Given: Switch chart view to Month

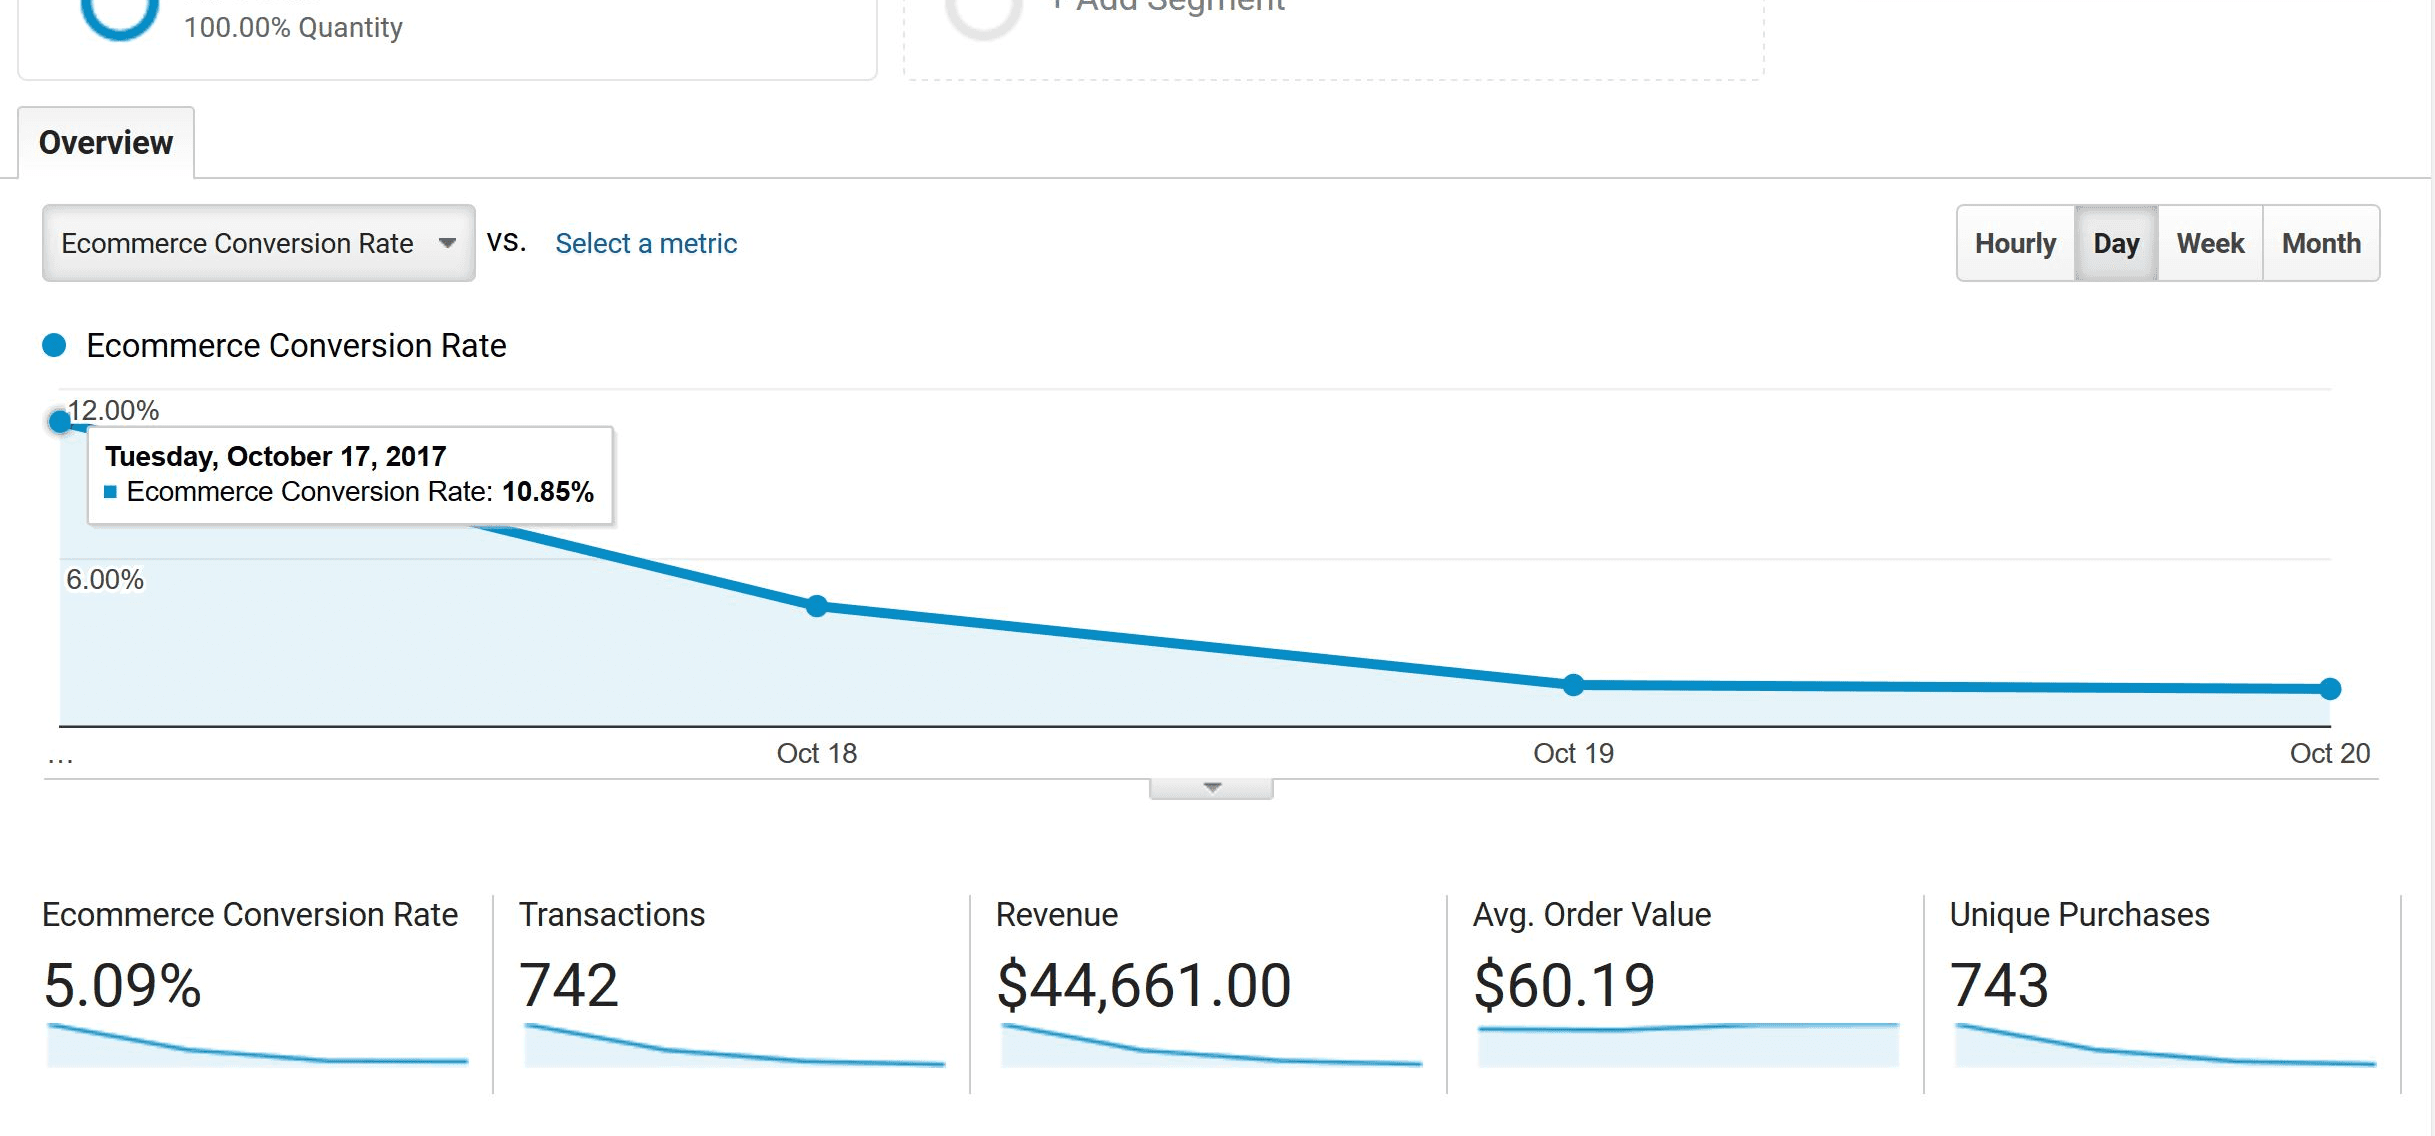Looking at the screenshot, I should 2320,244.
